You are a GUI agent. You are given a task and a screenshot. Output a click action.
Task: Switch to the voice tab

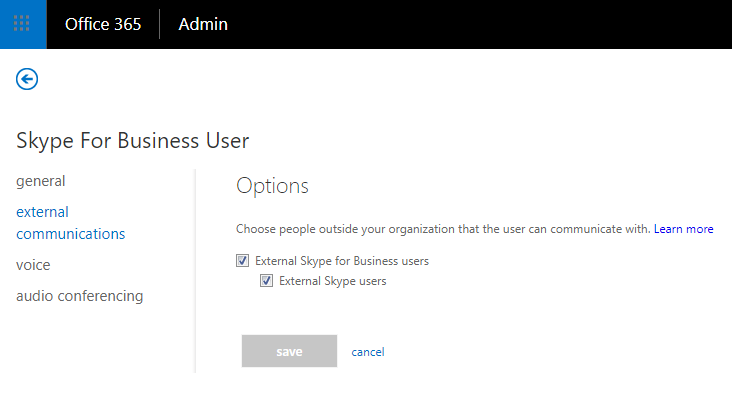pyautogui.click(x=33, y=265)
